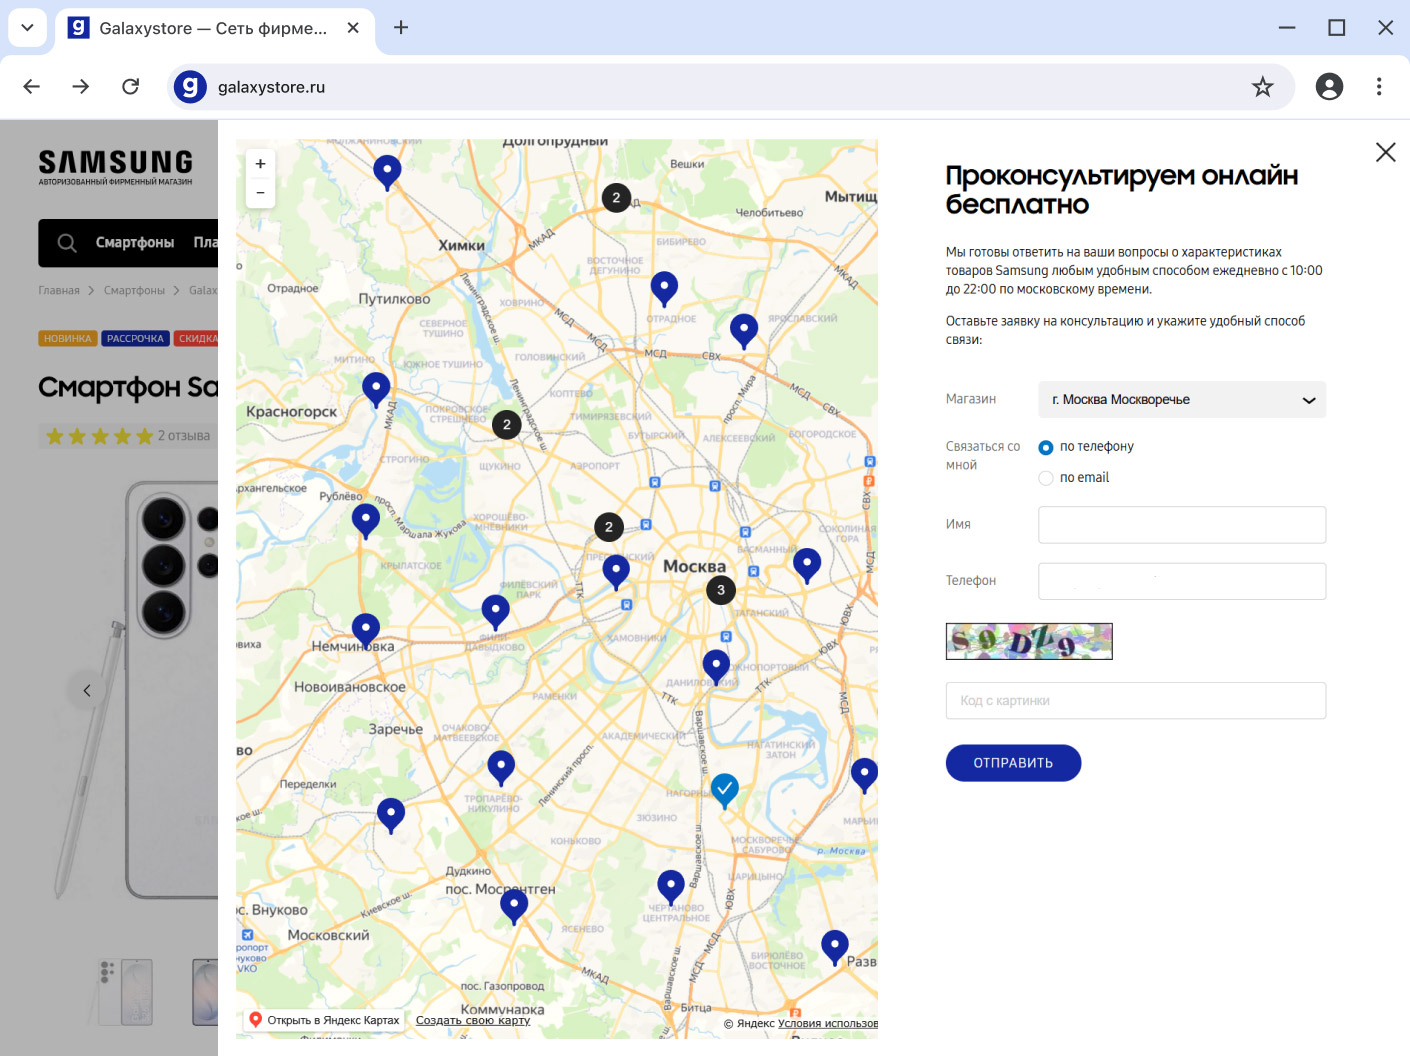Image resolution: width=1410 pixels, height=1056 pixels.
Task: Click the address bar showing galaxystore.ru
Action: tap(730, 87)
